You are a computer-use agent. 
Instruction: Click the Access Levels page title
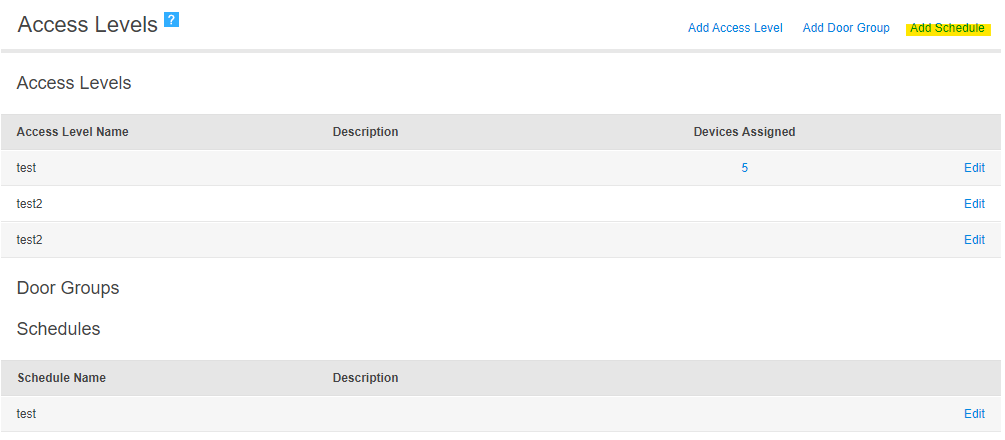(87, 25)
